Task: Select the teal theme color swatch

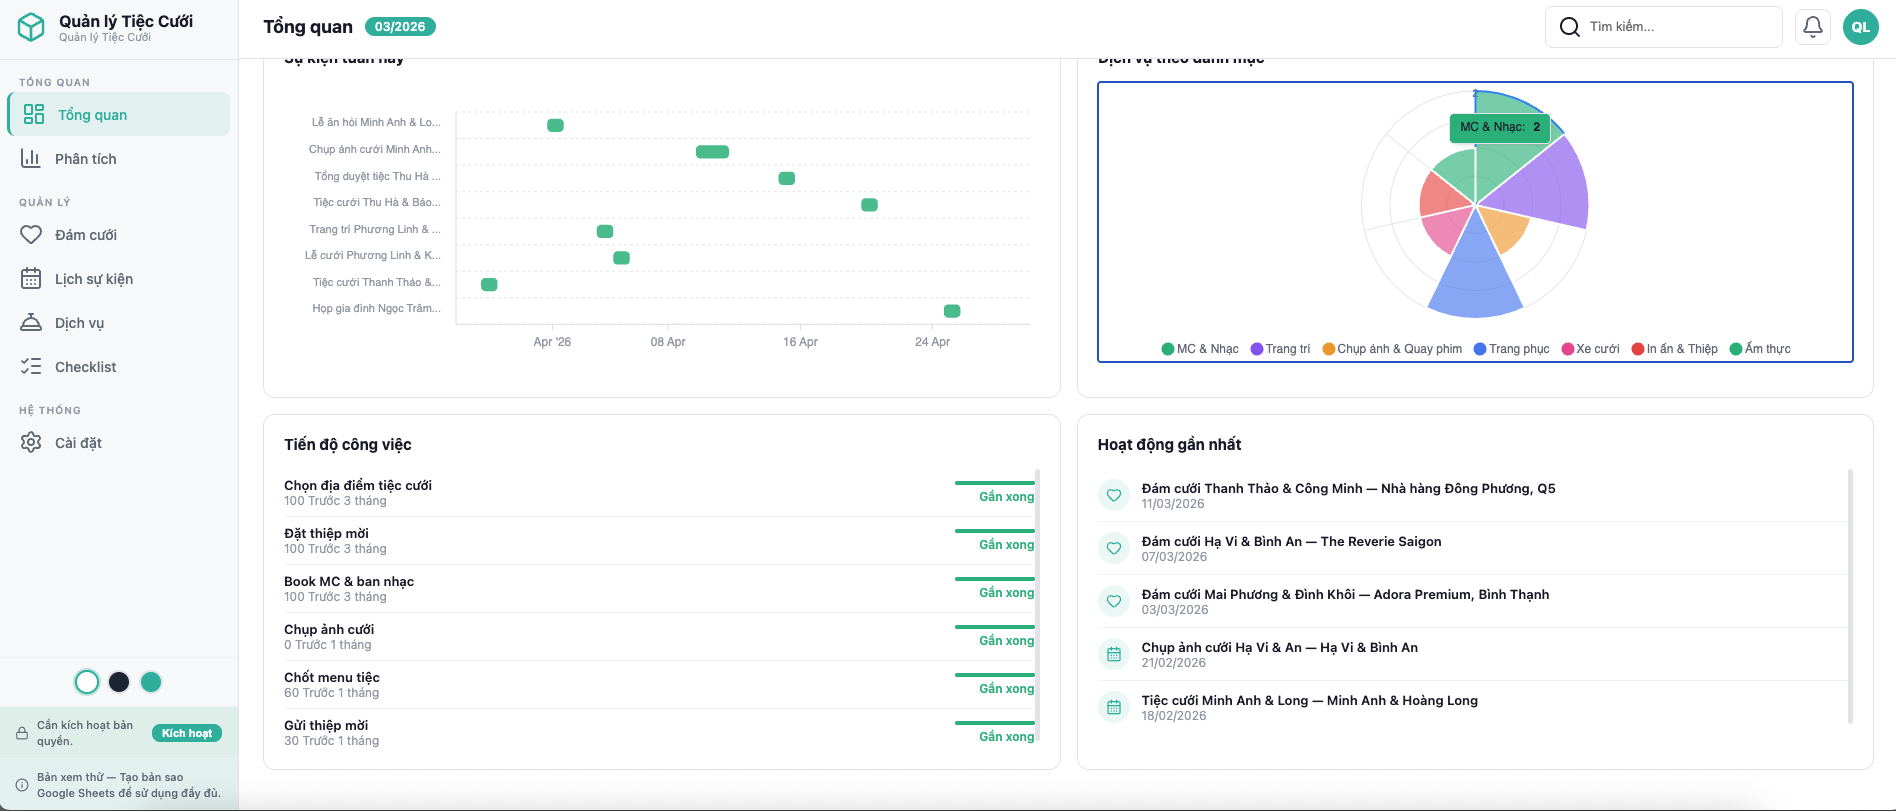Action: pos(151,682)
